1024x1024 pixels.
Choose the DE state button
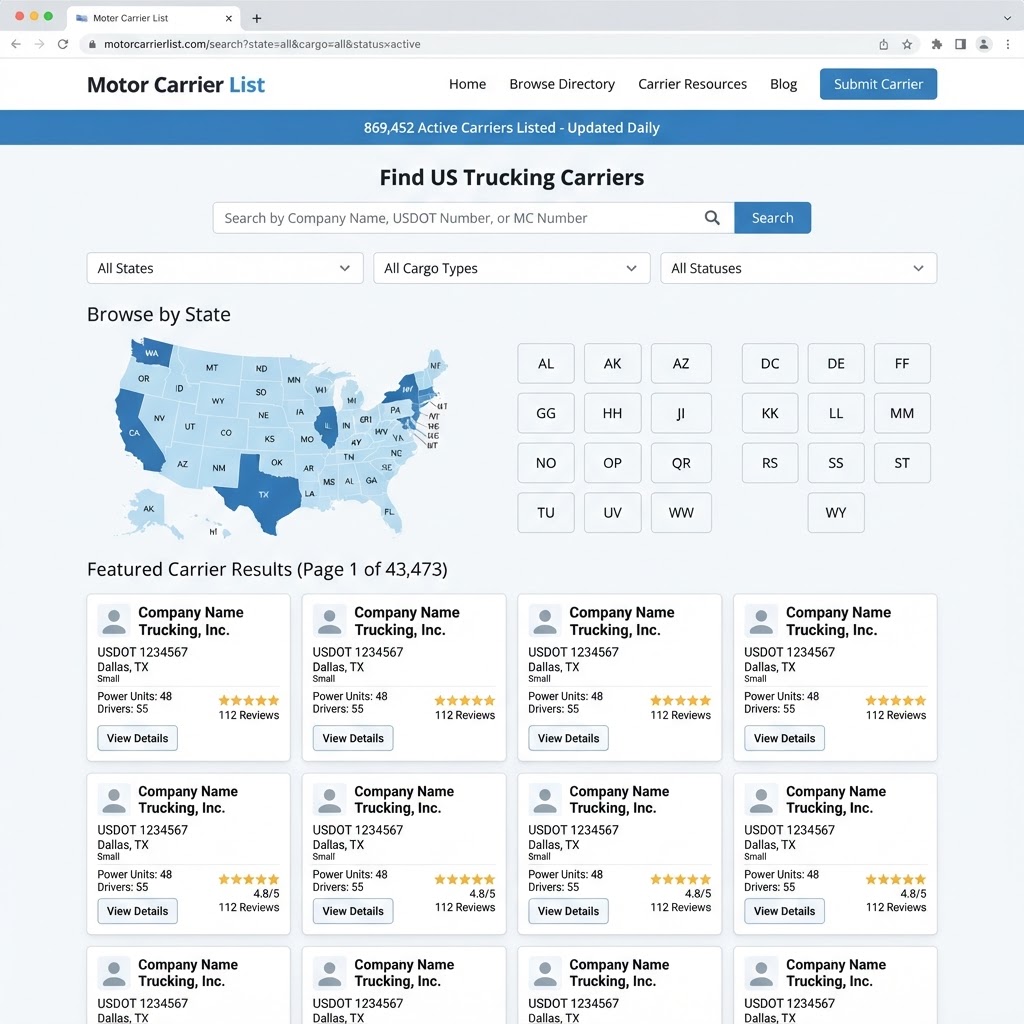point(836,364)
